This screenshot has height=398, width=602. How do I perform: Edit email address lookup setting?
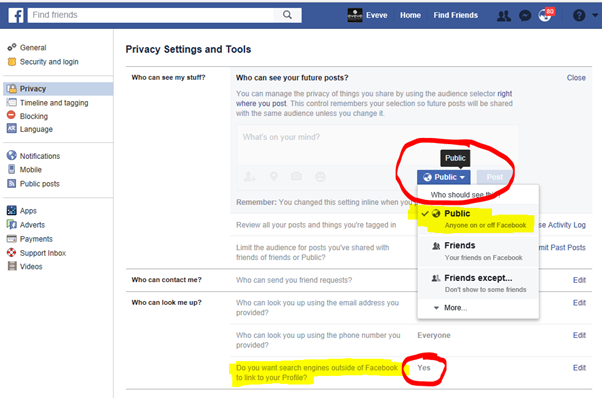pyautogui.click(x=579, y=303)
